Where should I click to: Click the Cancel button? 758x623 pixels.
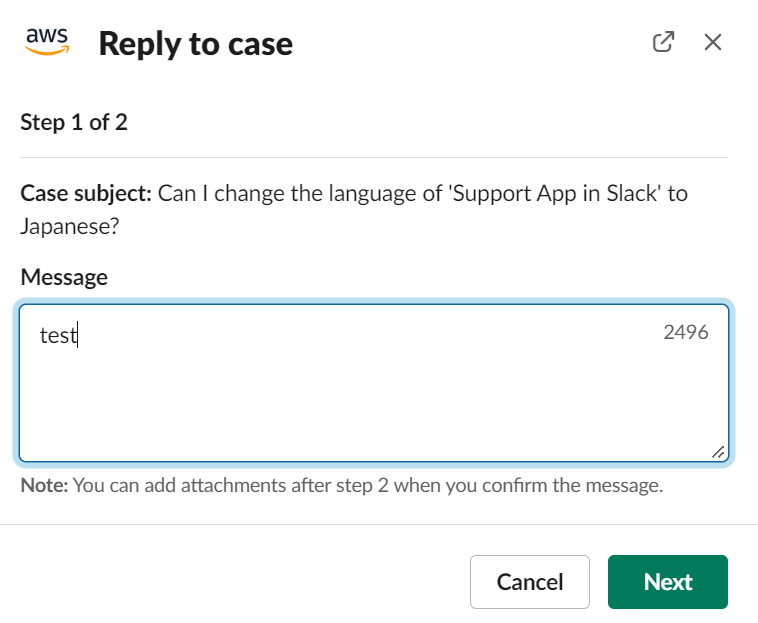pyautogui.click(x=530, y=581)
